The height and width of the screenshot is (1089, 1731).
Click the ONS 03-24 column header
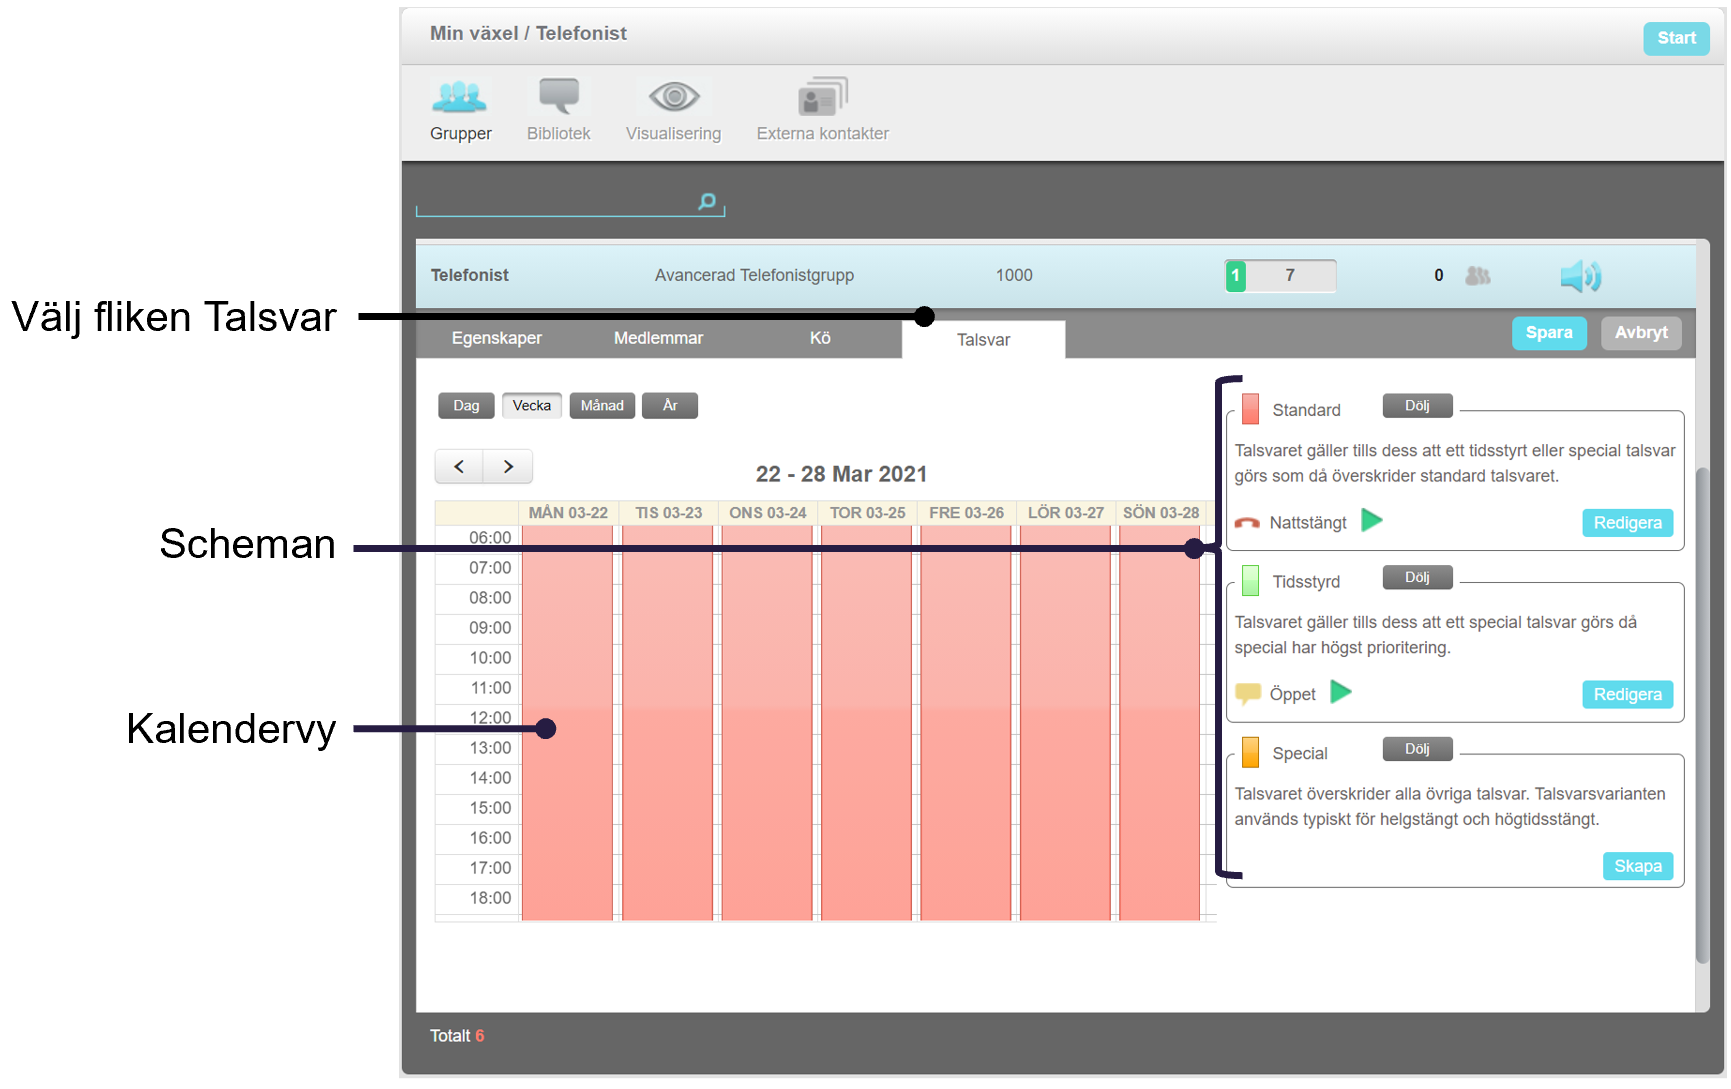click(767, 513)
